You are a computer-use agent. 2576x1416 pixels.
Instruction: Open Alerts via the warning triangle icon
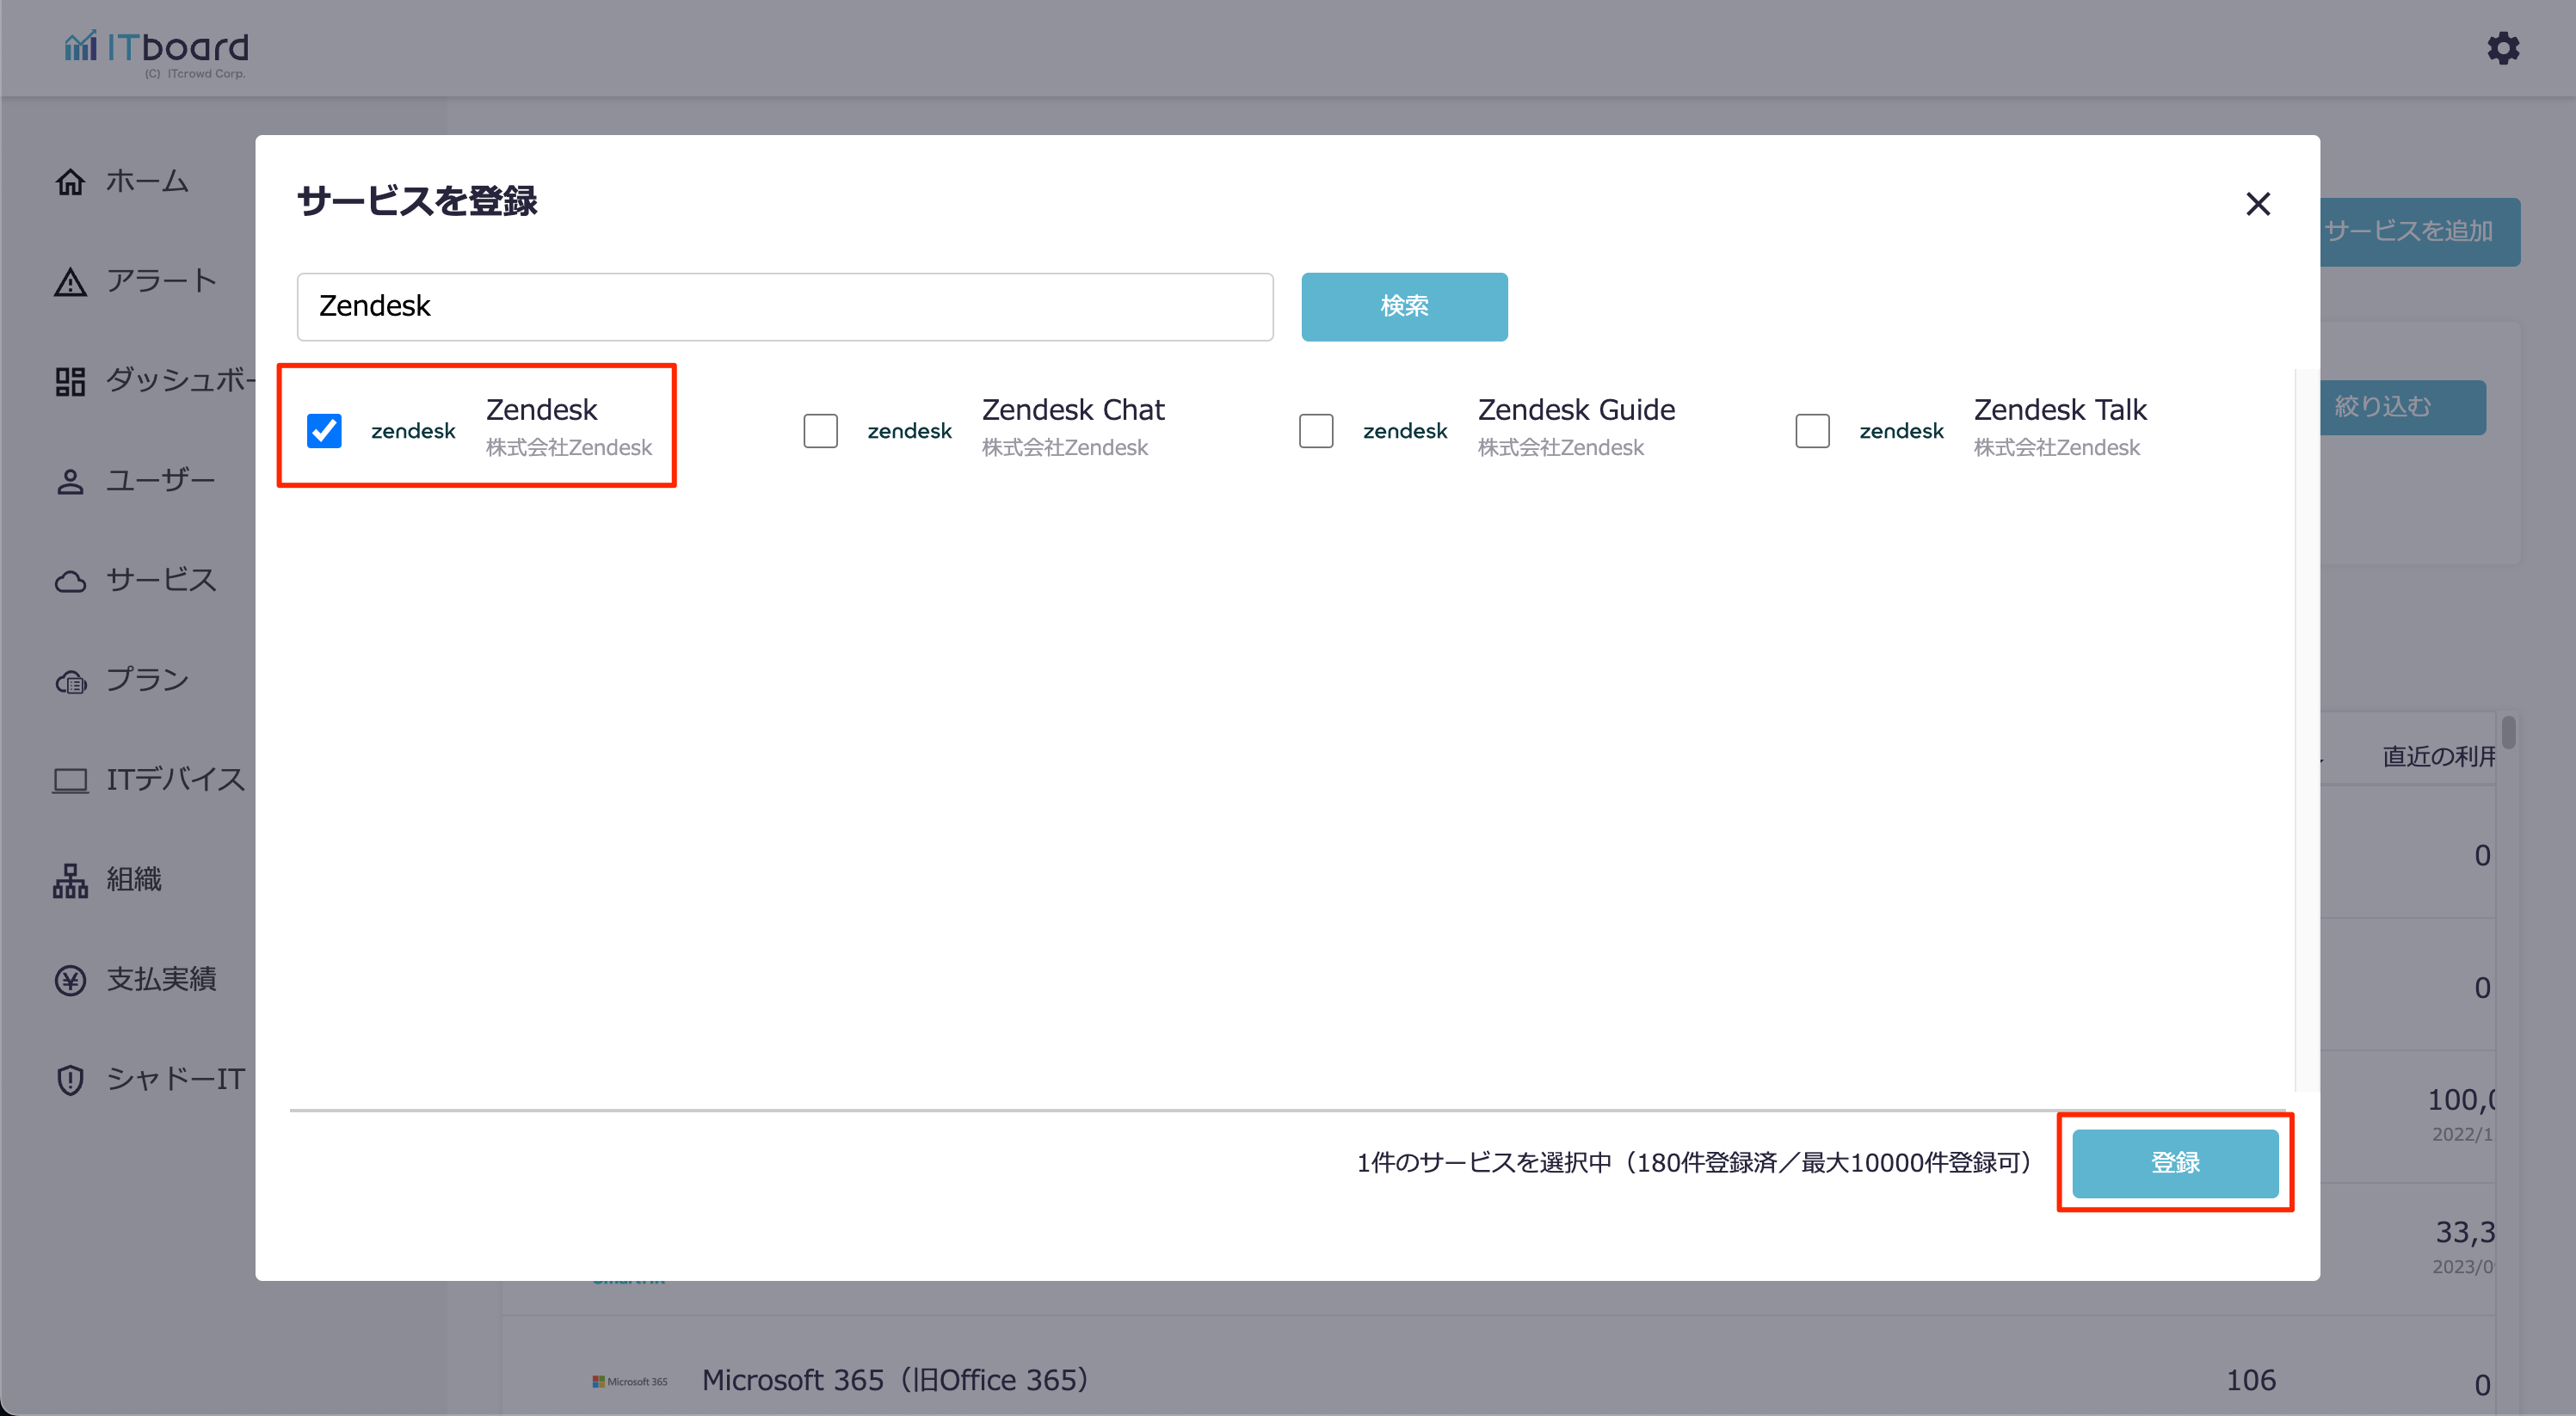coord(70,282)
